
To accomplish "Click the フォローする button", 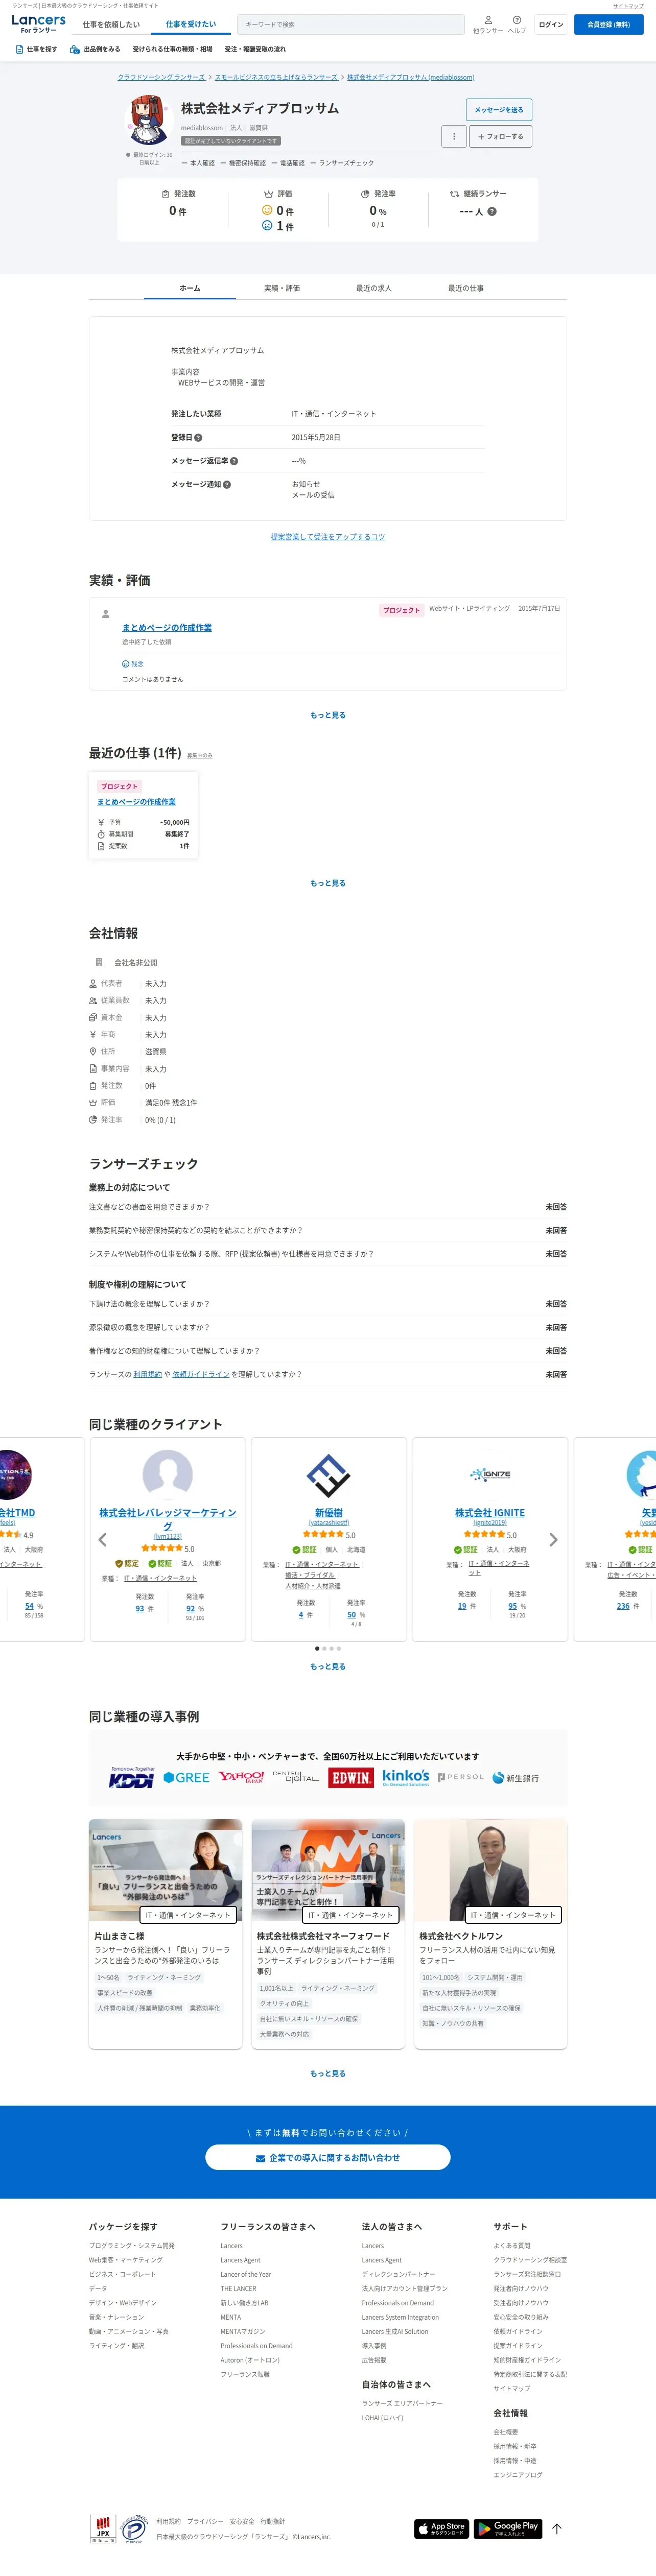I will [x=500, y=136].
